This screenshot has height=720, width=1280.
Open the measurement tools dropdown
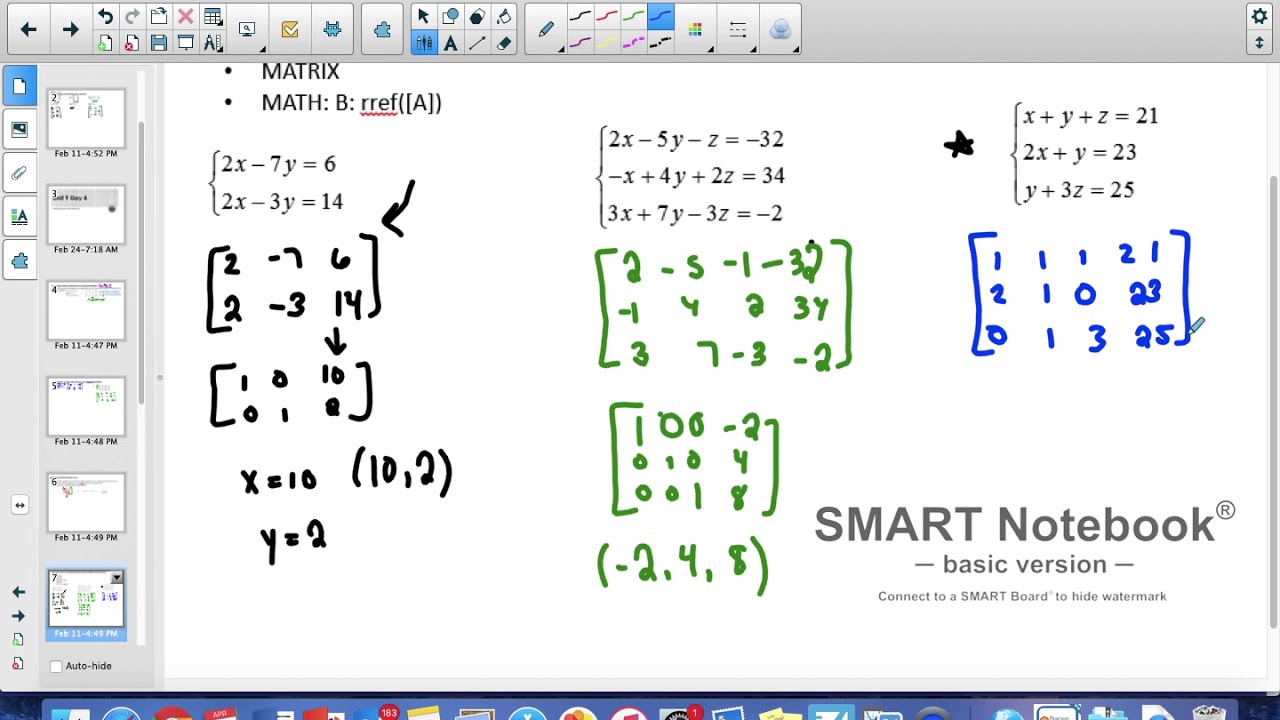[213, 43]
